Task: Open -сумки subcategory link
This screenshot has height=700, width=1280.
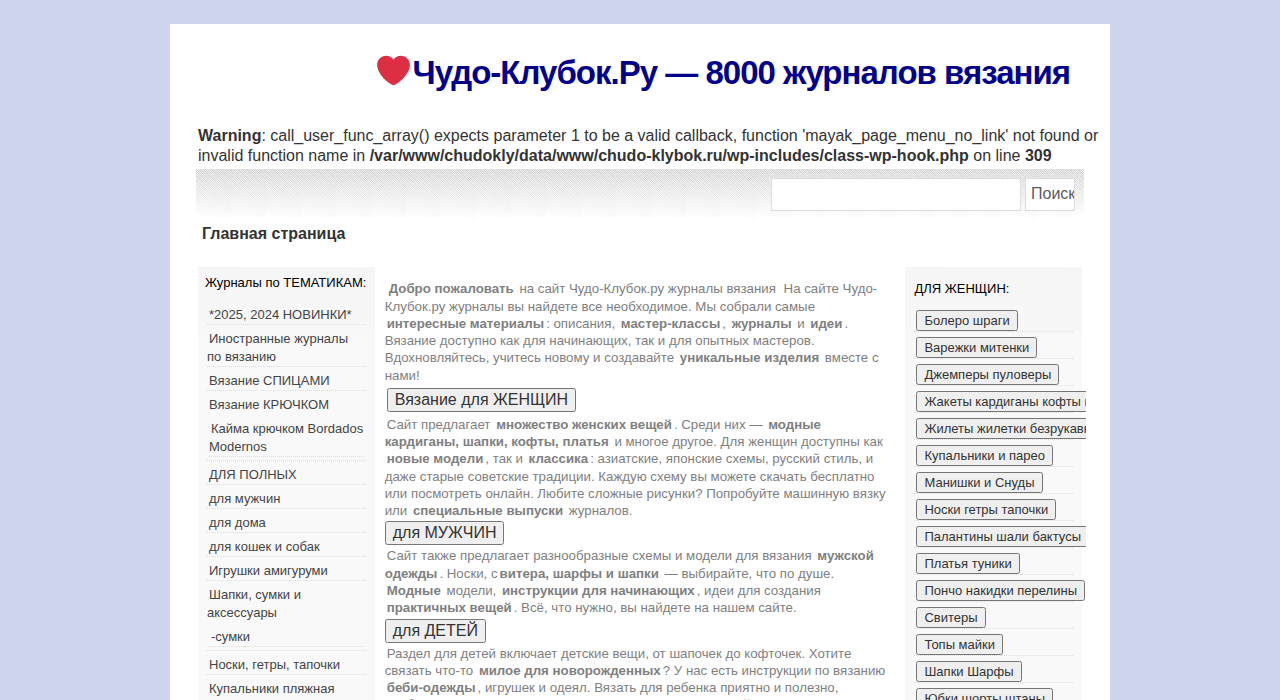Action: tap(230, 636)
